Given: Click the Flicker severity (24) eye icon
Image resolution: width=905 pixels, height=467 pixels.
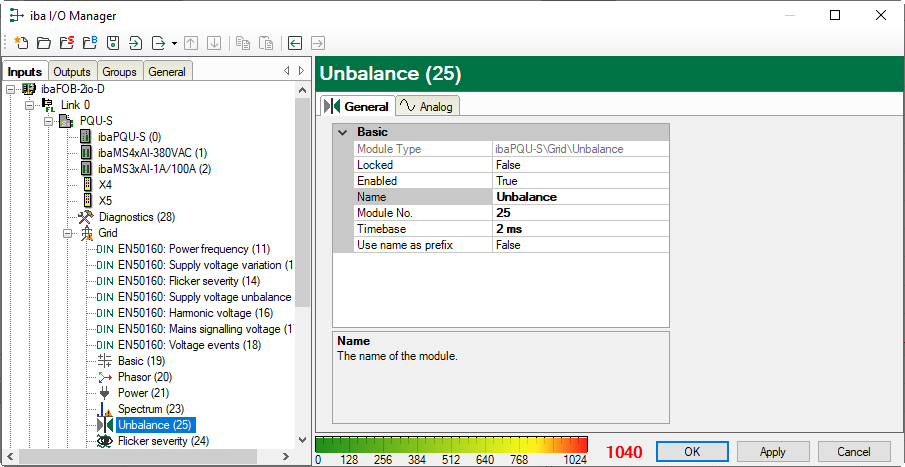Looking at the screenshot, I should point(104,441).
